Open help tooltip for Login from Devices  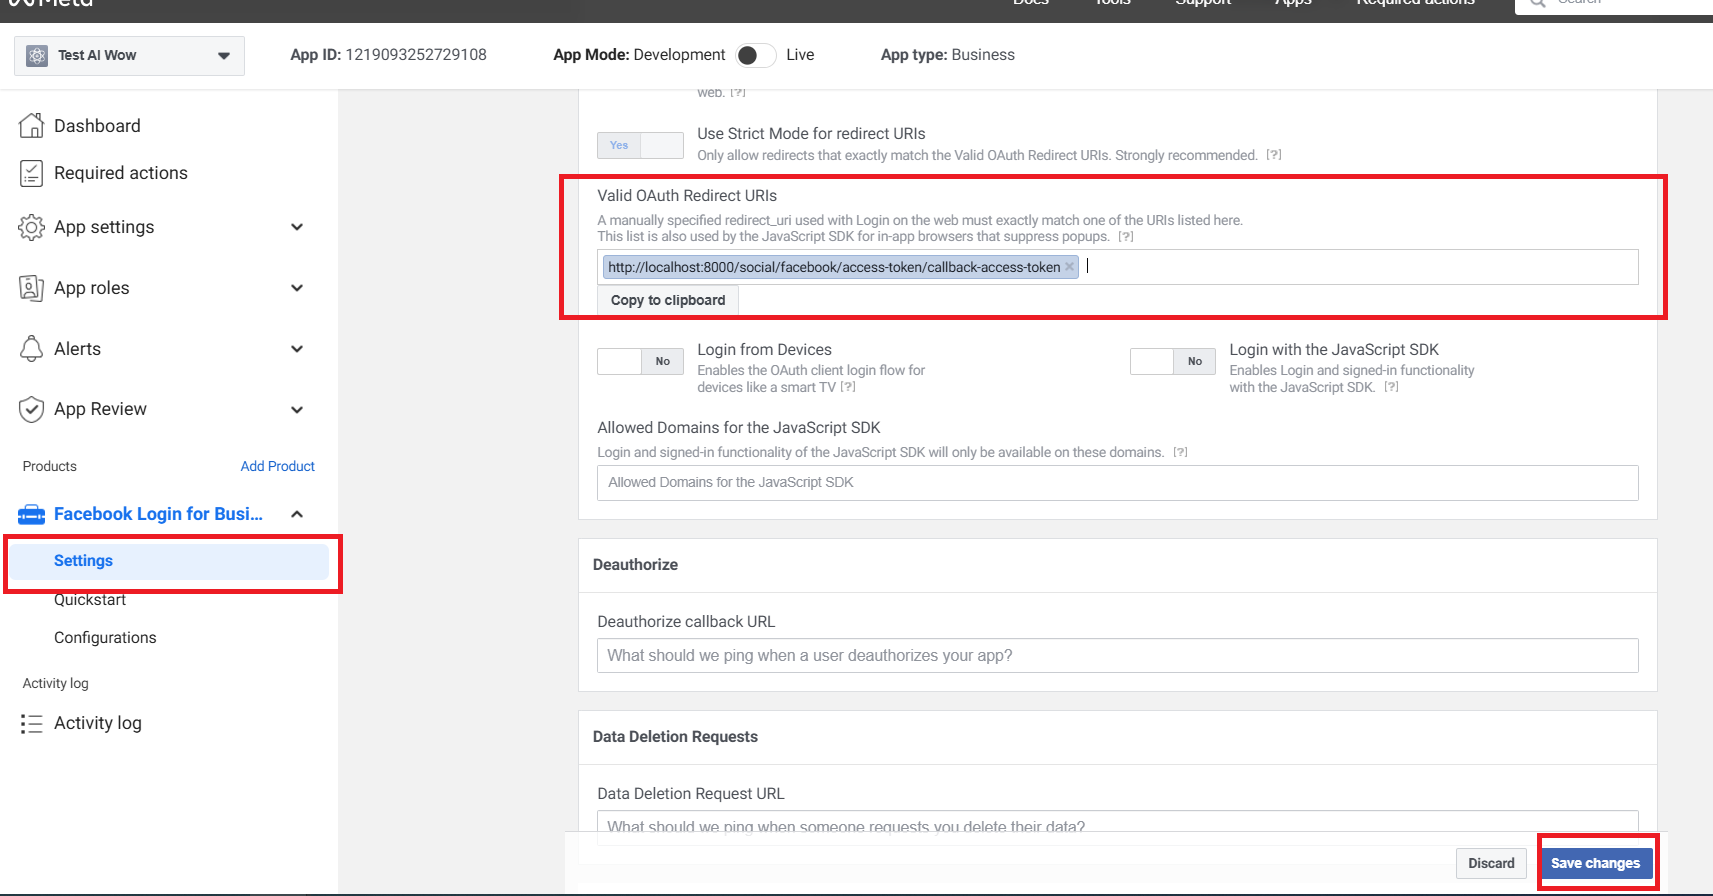coord(848,387)
